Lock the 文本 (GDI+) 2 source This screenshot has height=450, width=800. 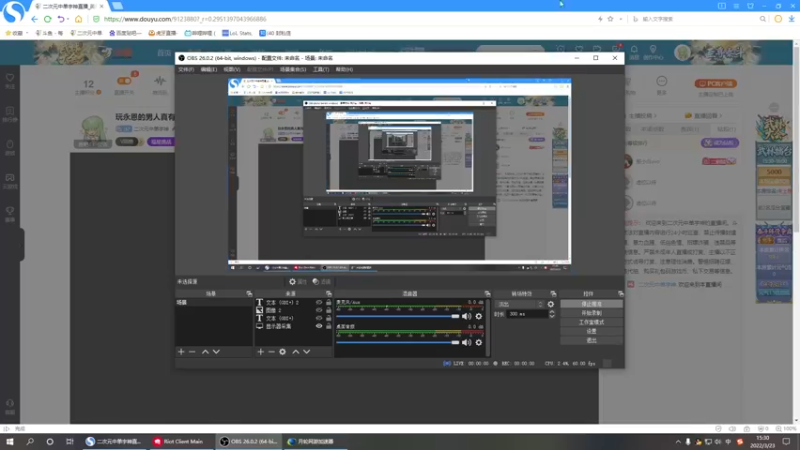pyautogui.click(x=329, y=303)
